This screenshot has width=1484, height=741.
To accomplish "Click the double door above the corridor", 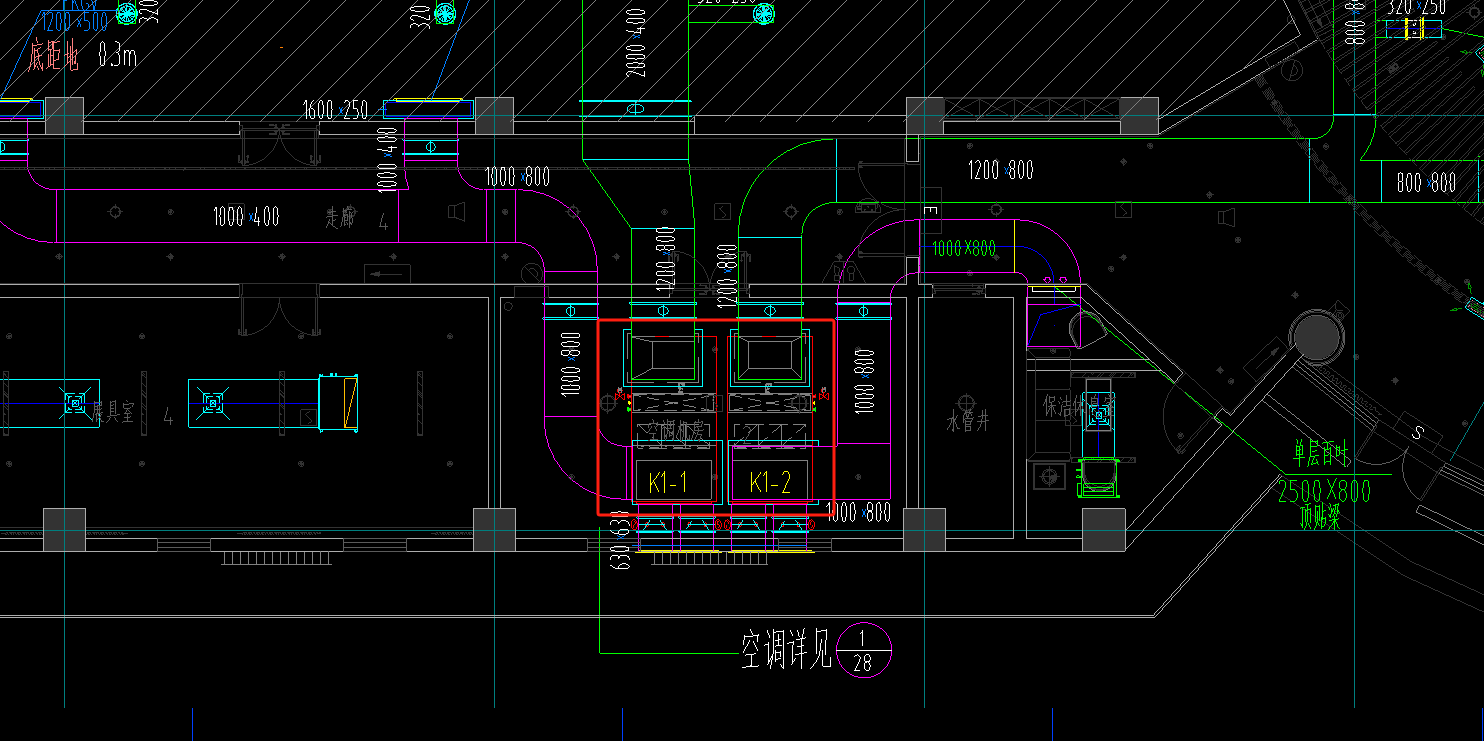I will [x=280, y=144].
